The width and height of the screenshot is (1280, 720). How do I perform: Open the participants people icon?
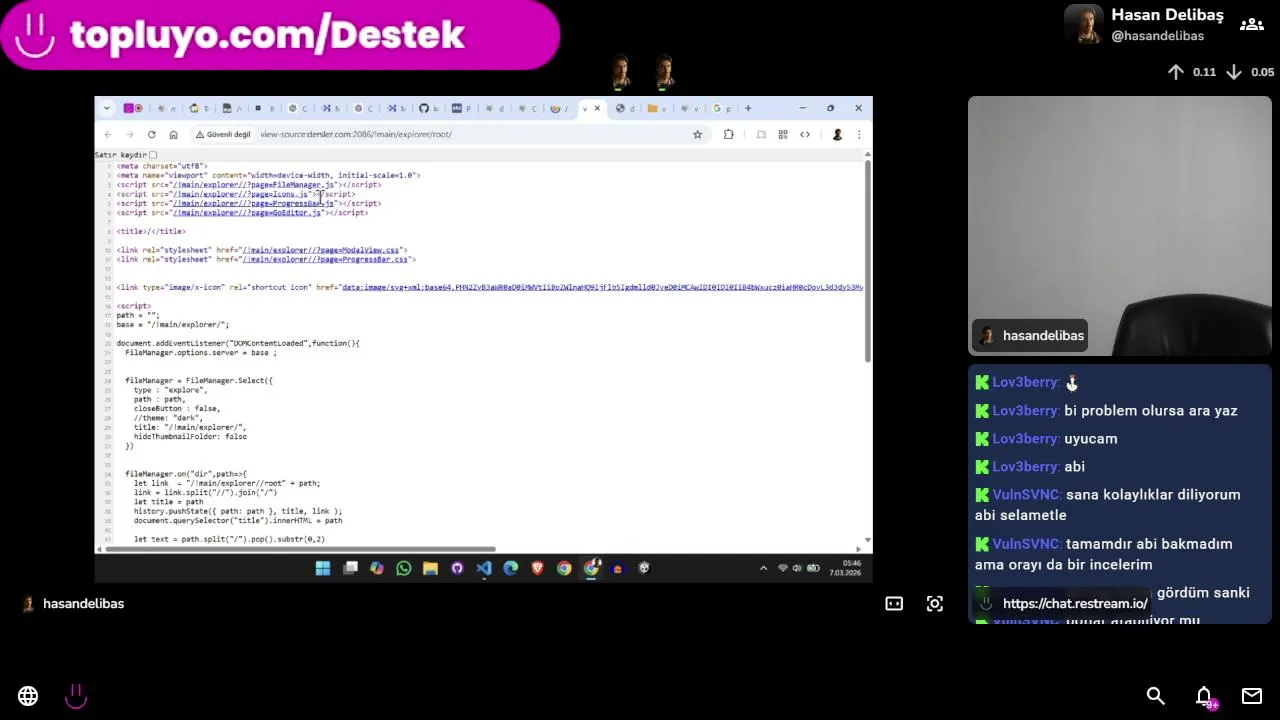[x=1252, y=24]
